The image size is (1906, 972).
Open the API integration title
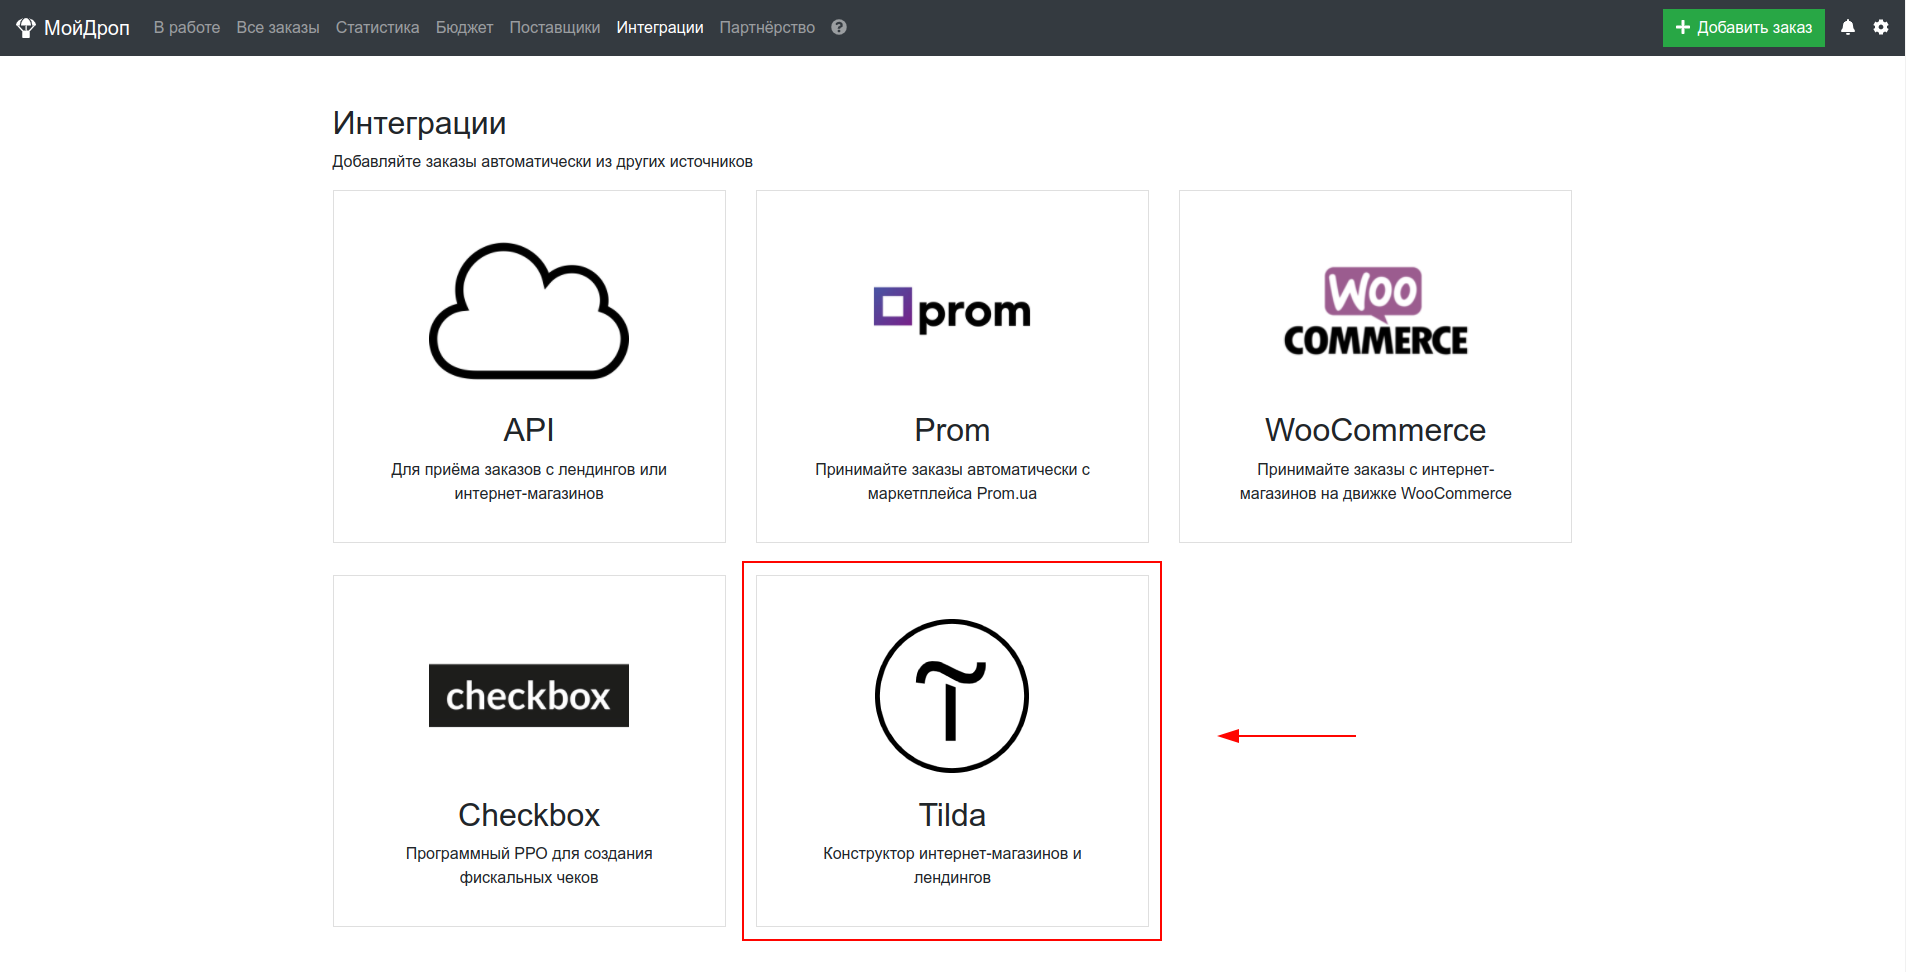coord(529,430)
